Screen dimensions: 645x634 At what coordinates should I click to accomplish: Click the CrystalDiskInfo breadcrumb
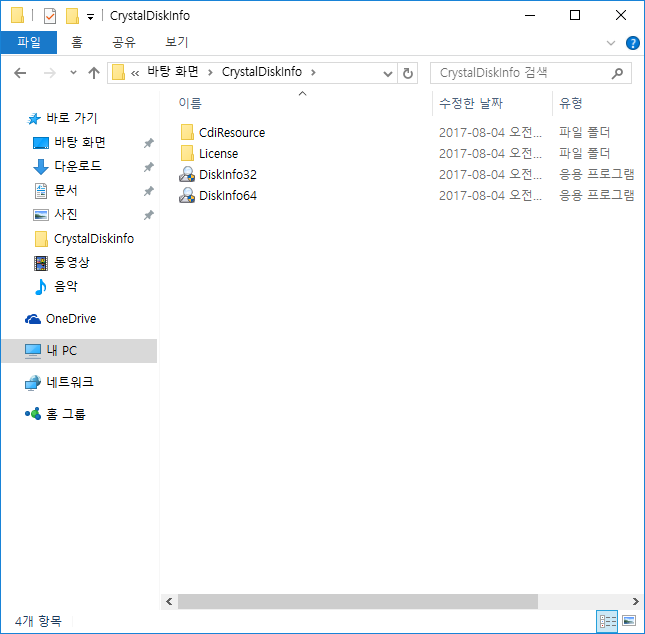(262, 72)
